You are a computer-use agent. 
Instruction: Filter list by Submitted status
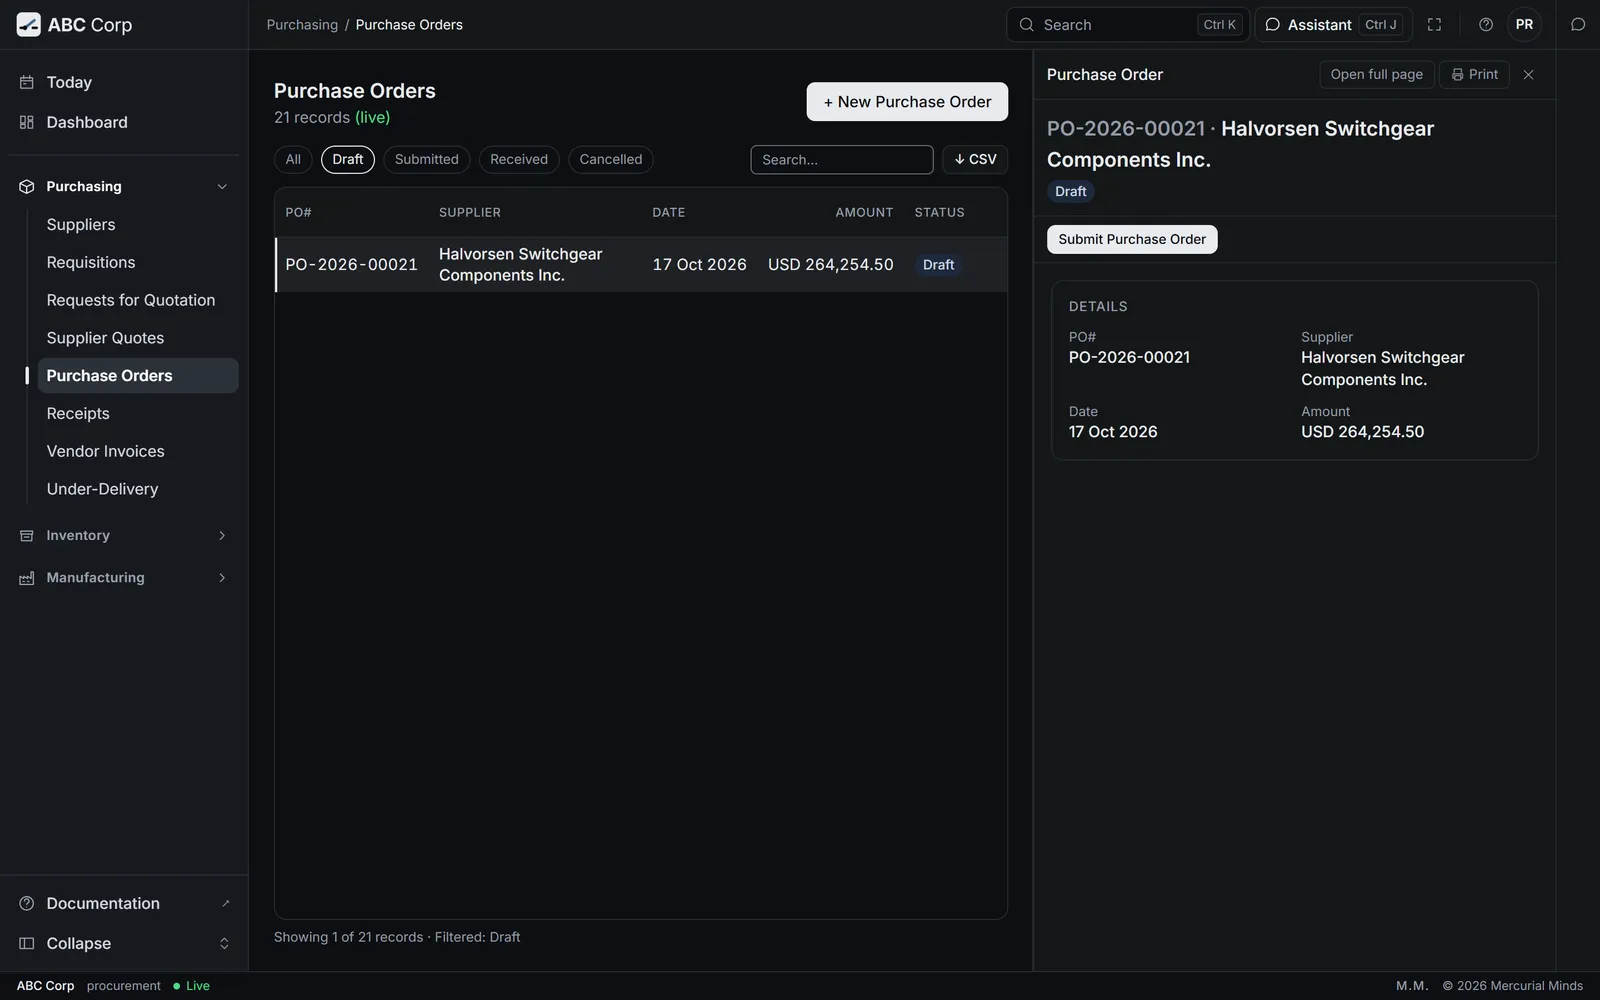[426, 160]
